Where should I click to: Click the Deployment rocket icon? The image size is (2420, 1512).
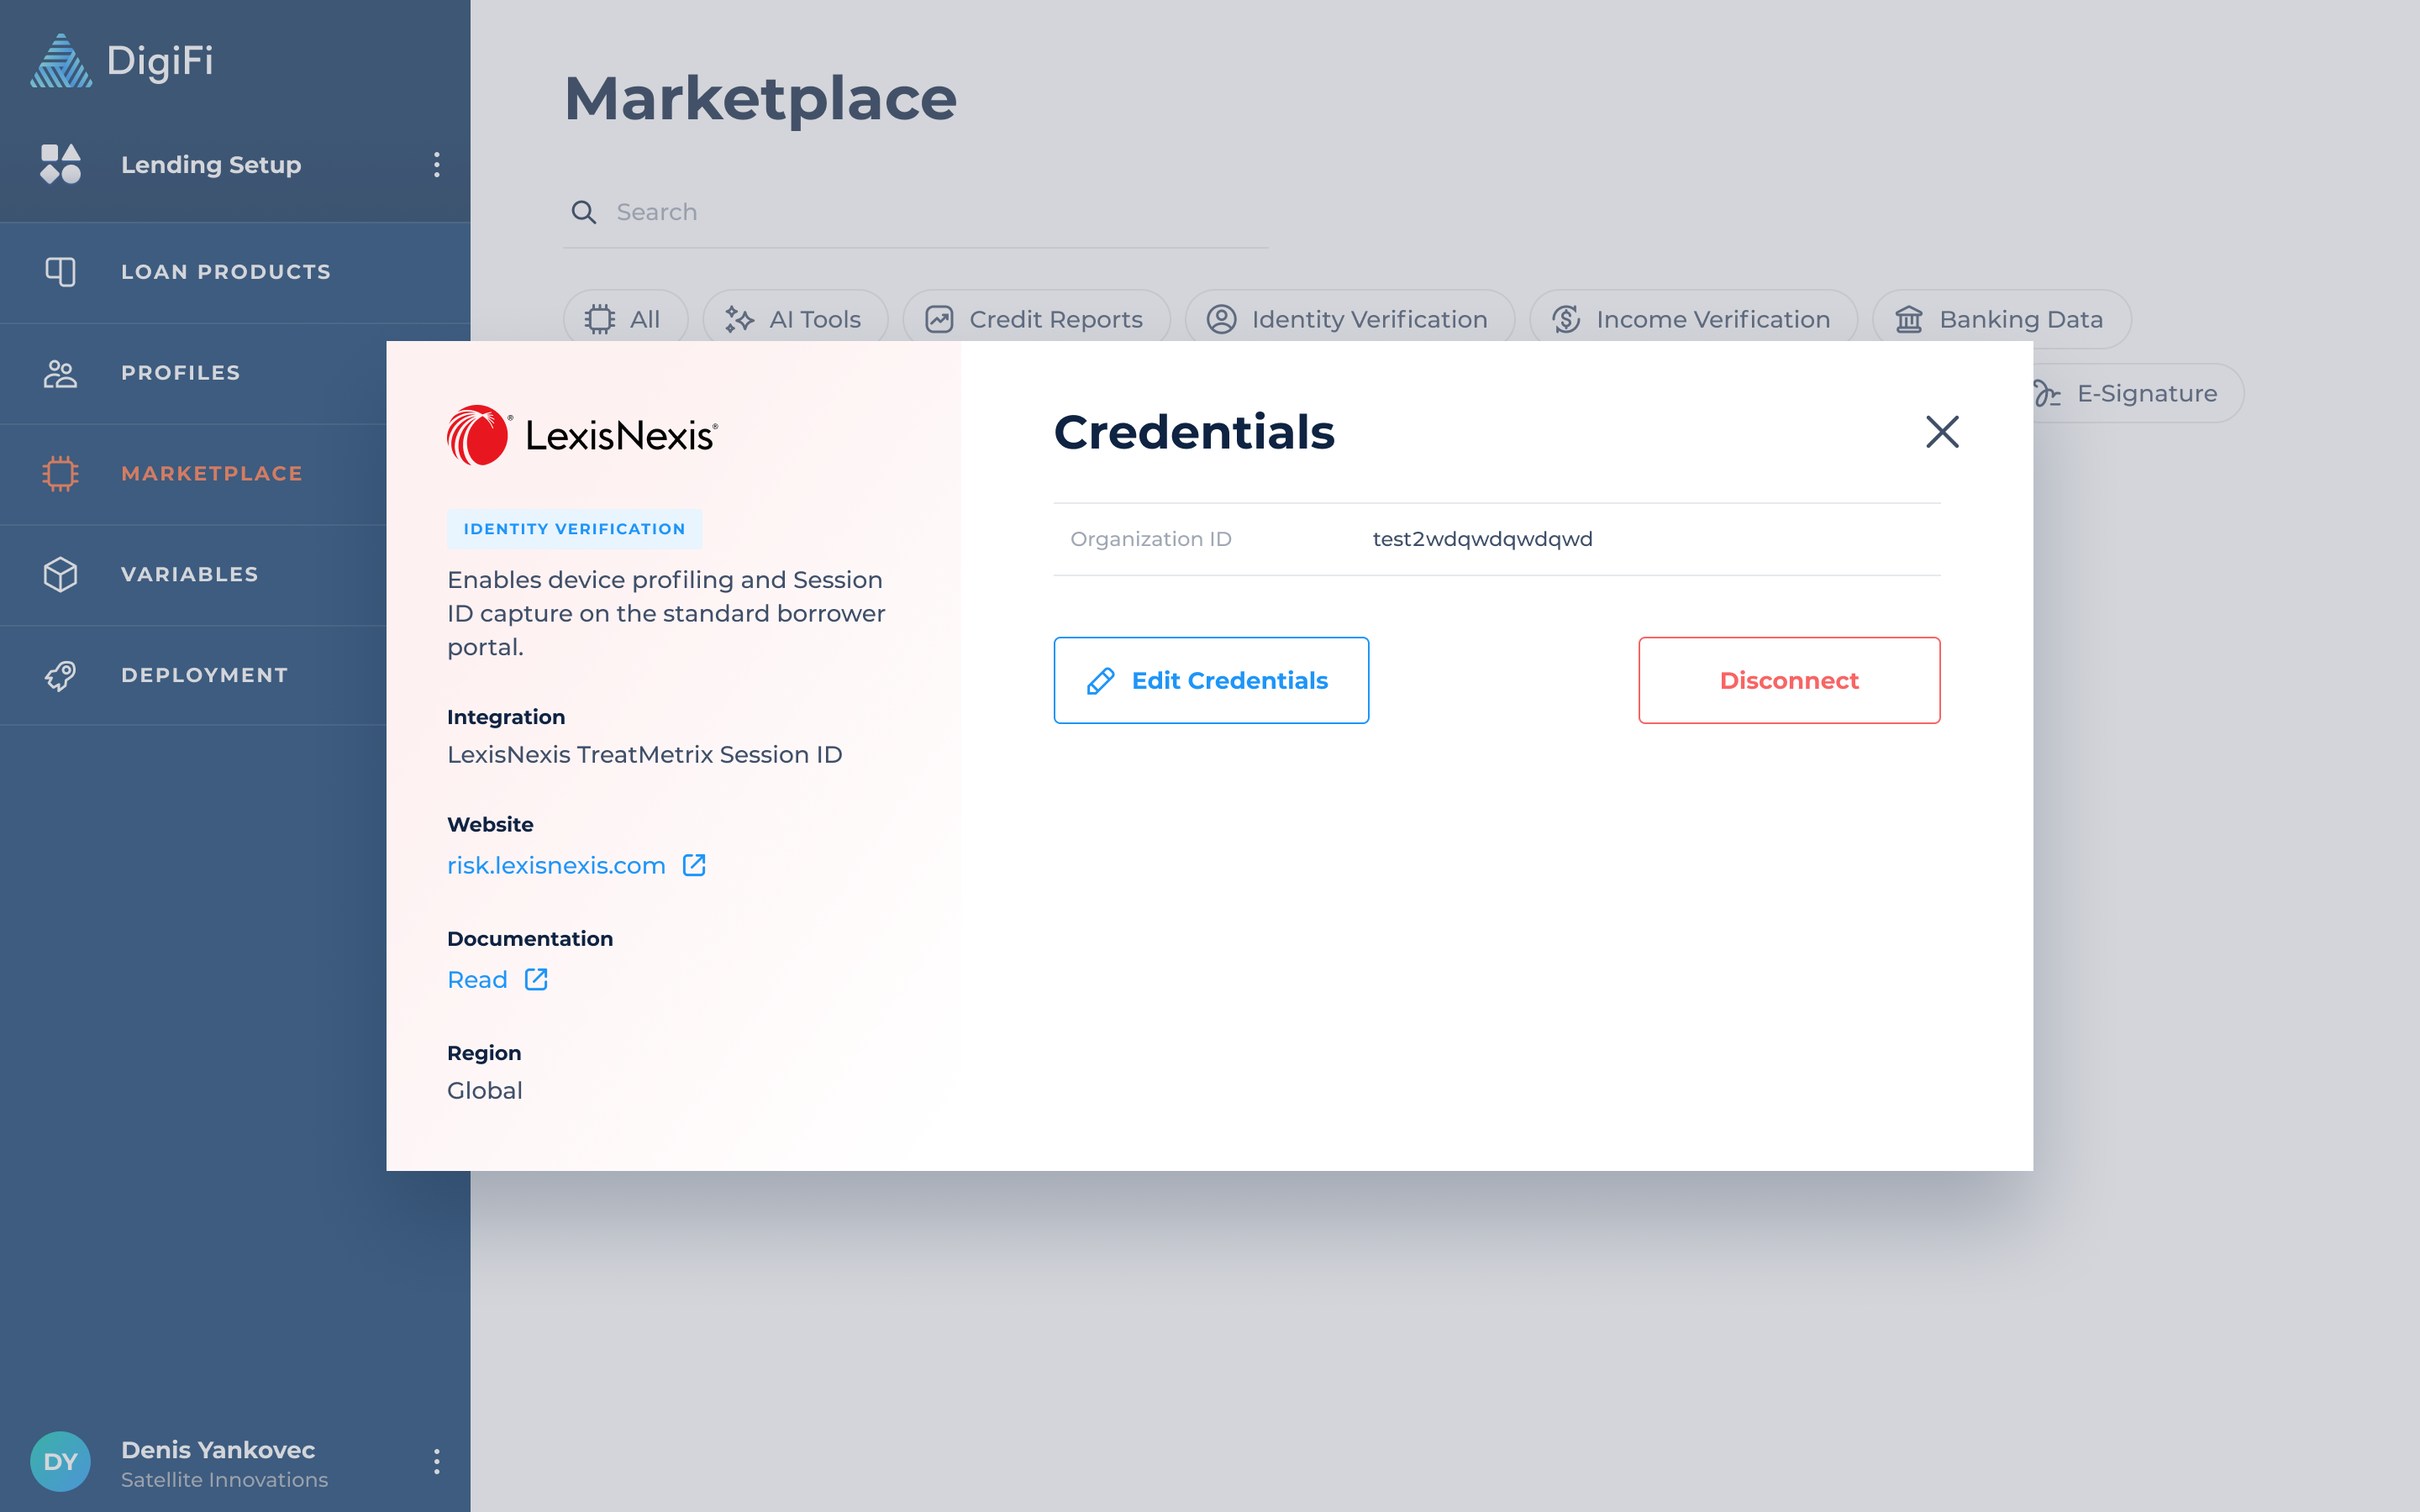(x=60, y=676)
